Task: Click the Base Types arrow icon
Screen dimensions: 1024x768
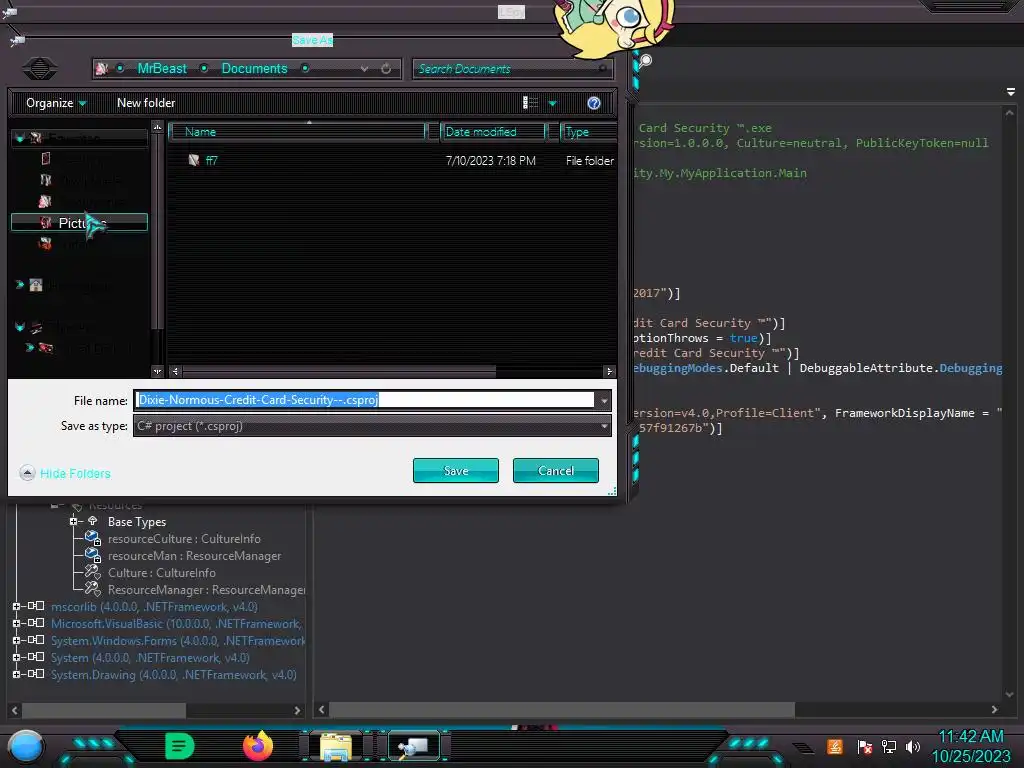Action: tap(93, 521)
